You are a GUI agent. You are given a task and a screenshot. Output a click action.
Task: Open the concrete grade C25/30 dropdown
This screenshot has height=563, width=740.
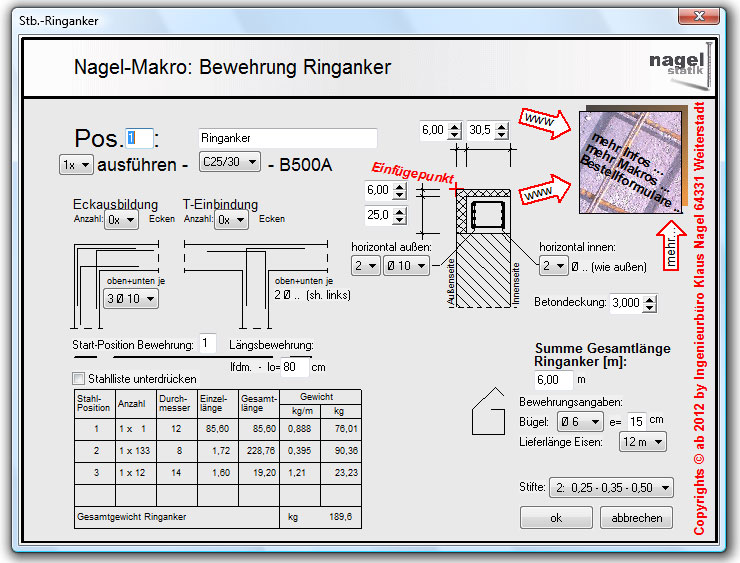[230, 162]
